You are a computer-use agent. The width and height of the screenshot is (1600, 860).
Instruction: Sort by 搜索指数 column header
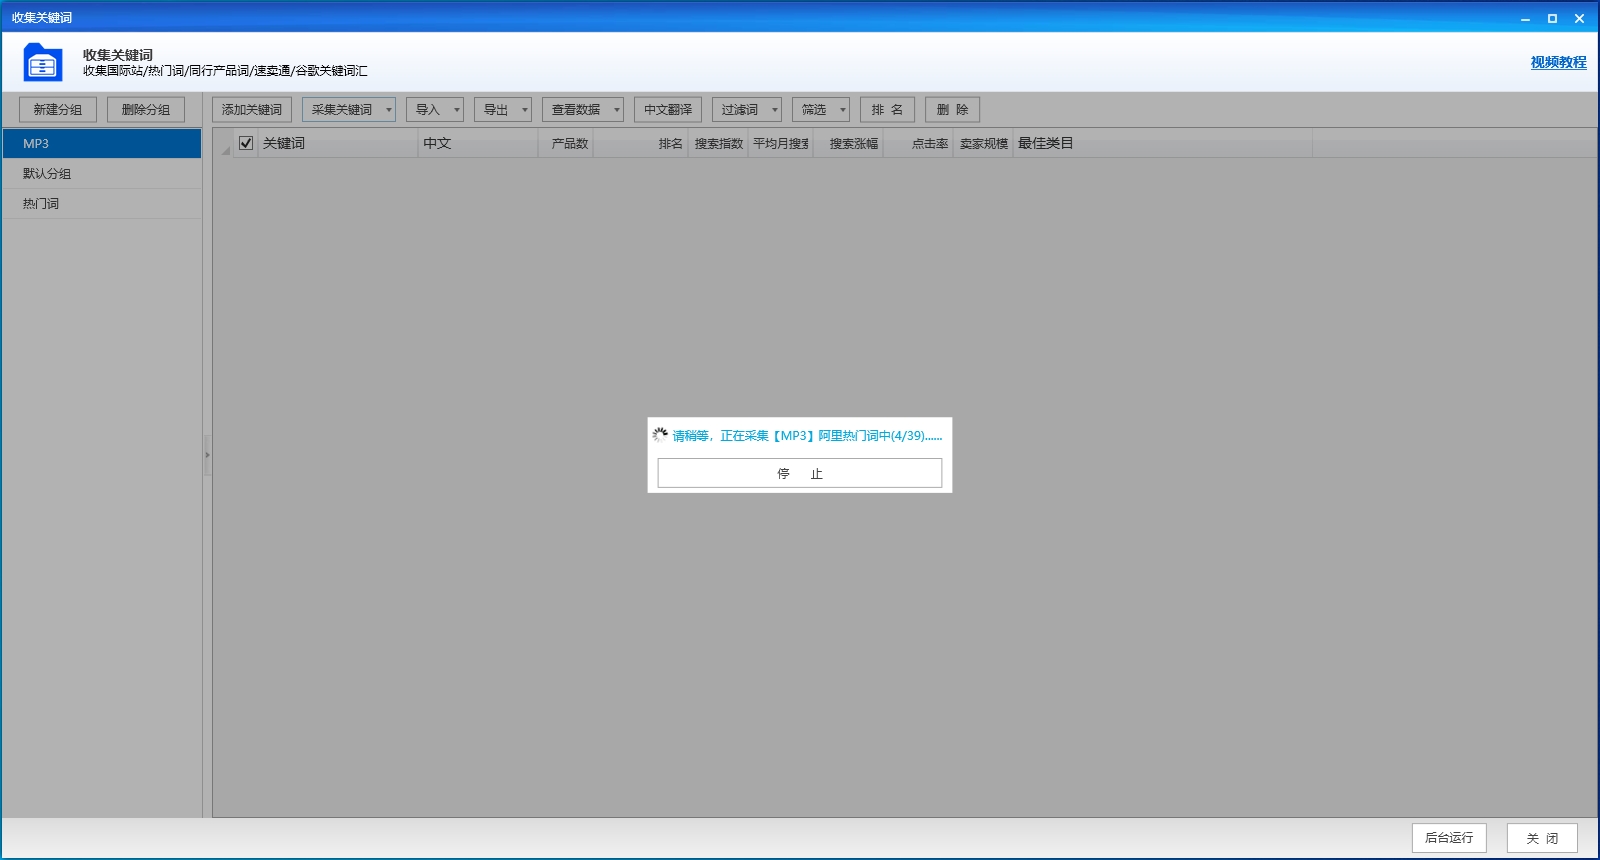[x=718, y=143]
